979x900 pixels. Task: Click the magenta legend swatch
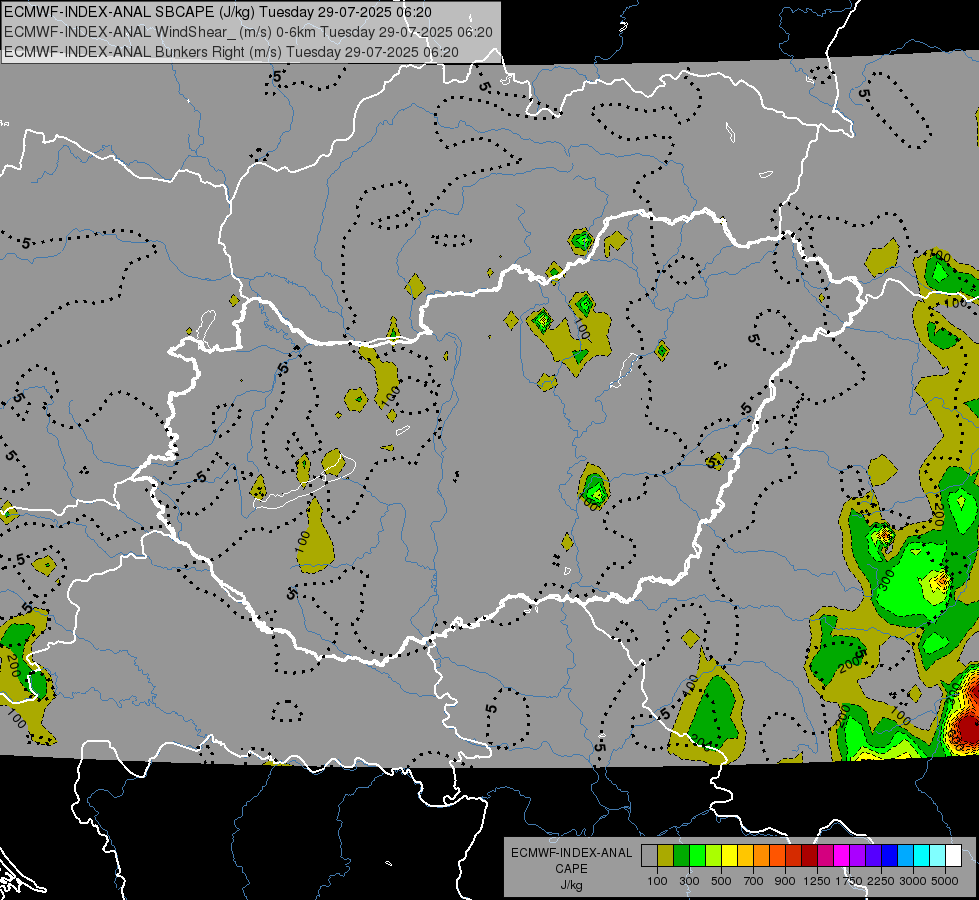pos(842,855)
